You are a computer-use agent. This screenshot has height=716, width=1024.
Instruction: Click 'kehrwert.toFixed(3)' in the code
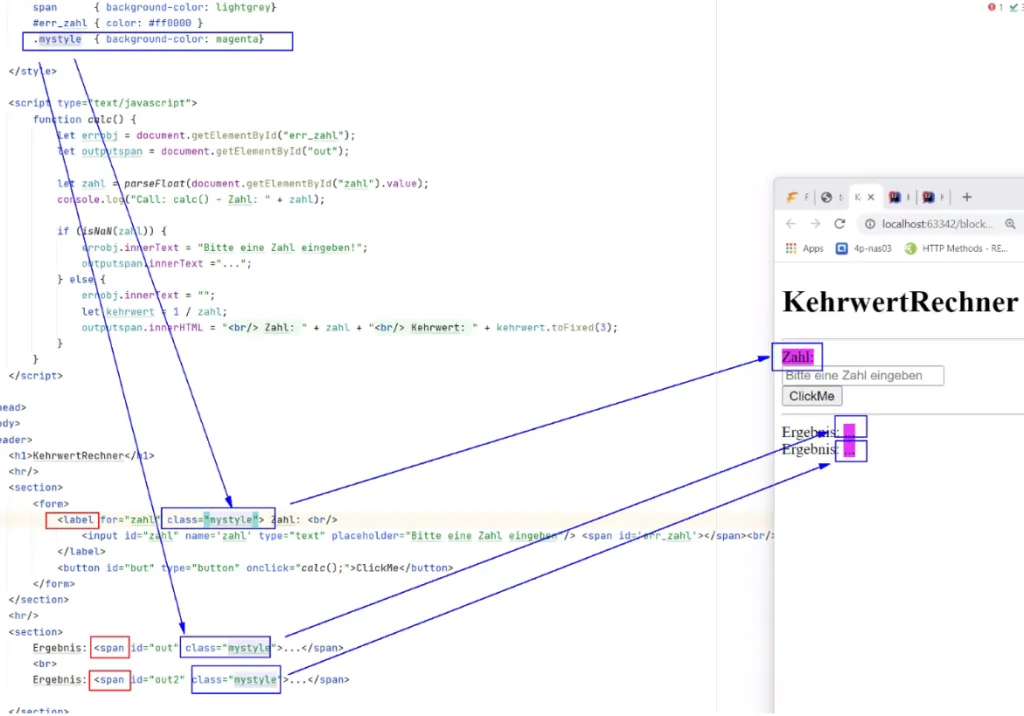(x=556, y=327)
